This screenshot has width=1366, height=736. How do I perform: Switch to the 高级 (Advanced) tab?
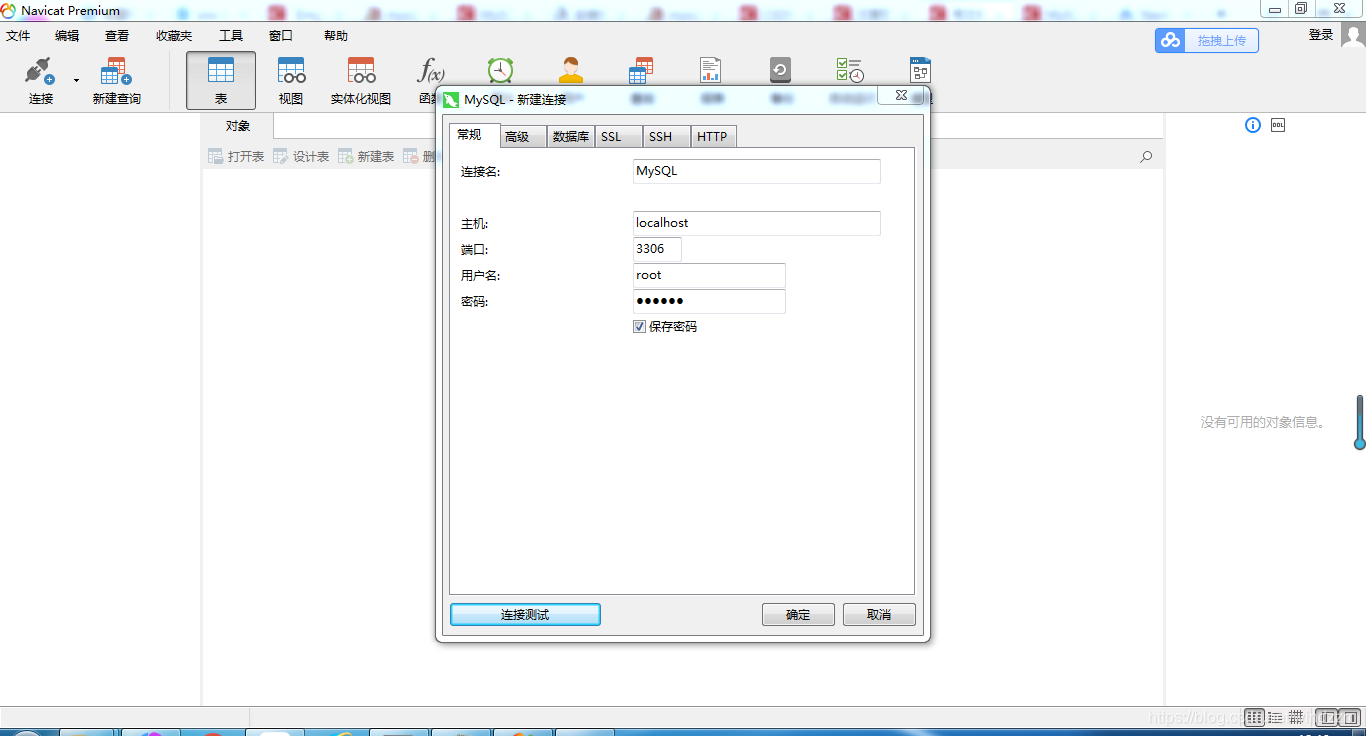(x=523, y=137)
